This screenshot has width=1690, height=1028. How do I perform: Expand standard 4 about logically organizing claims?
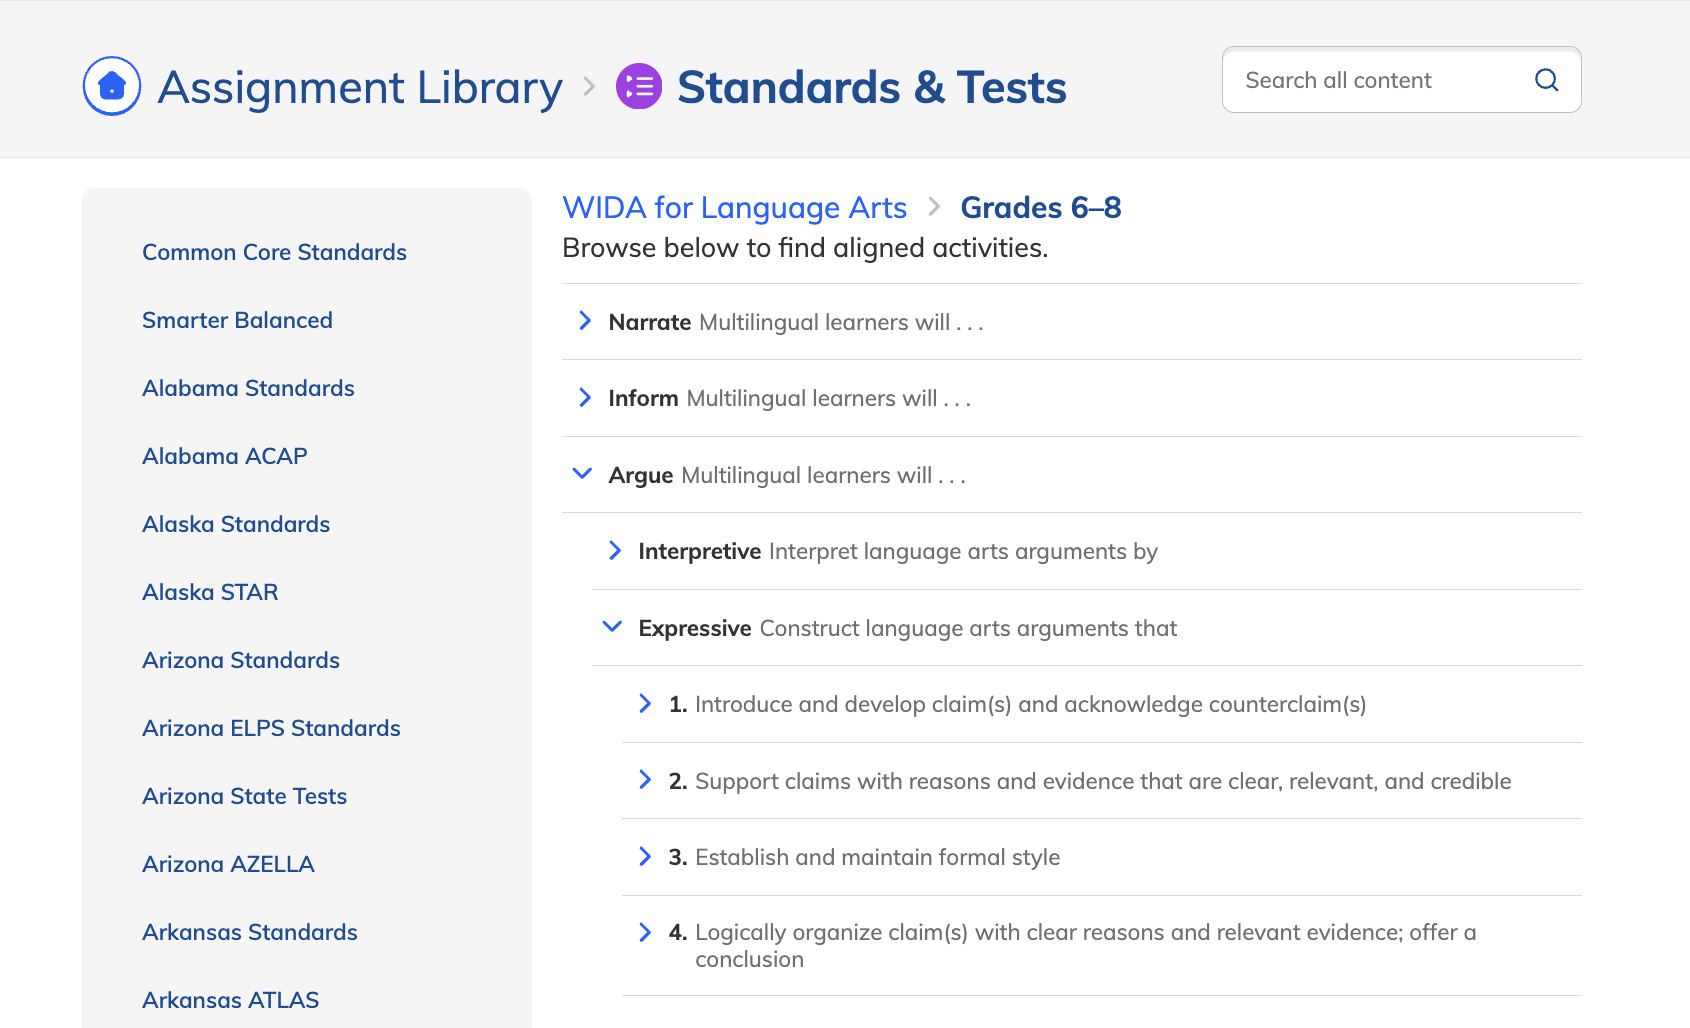click(644, 931)
